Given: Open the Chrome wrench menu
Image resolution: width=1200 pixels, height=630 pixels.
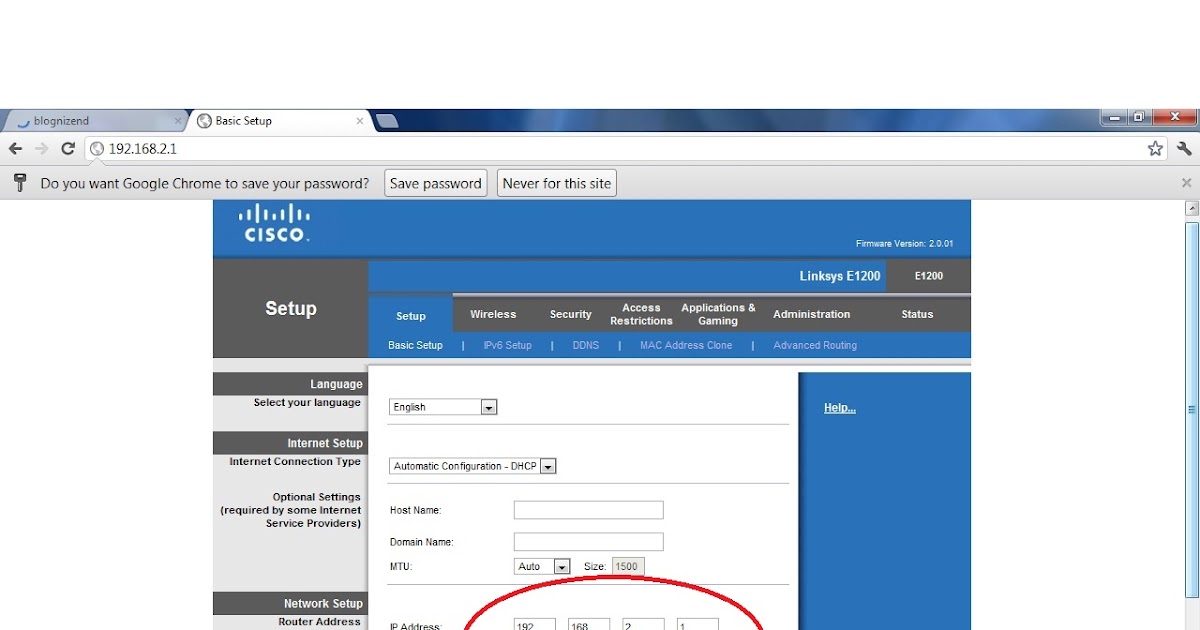Looking at the screenshot, I should 1184,149.
